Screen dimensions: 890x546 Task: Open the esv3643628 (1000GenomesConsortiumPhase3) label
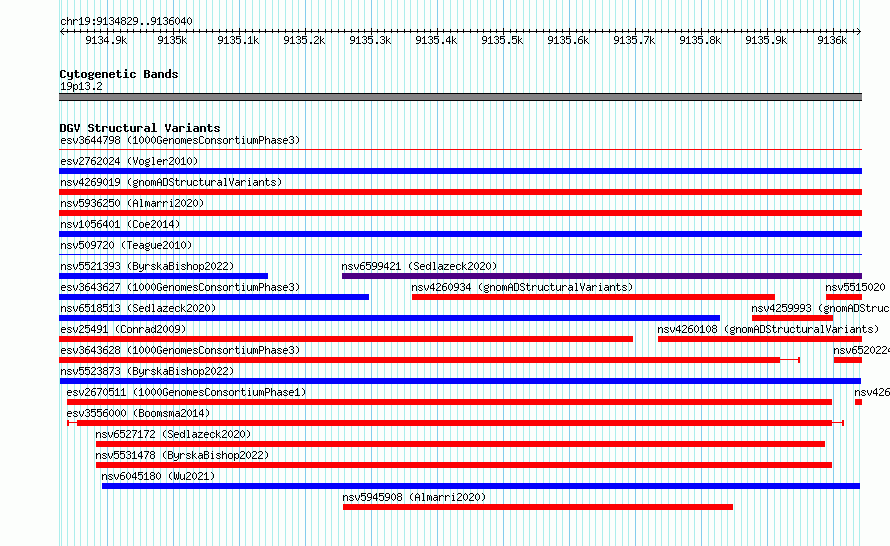point(180,350)
